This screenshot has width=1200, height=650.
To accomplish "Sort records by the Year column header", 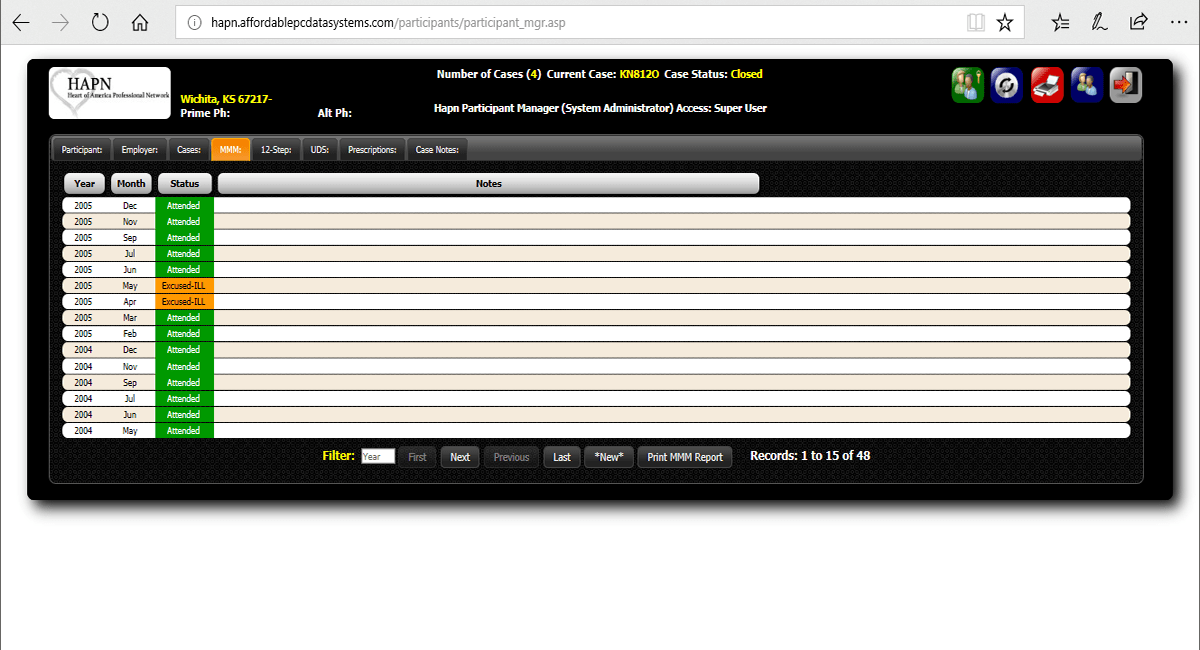I will coord(84,183).
